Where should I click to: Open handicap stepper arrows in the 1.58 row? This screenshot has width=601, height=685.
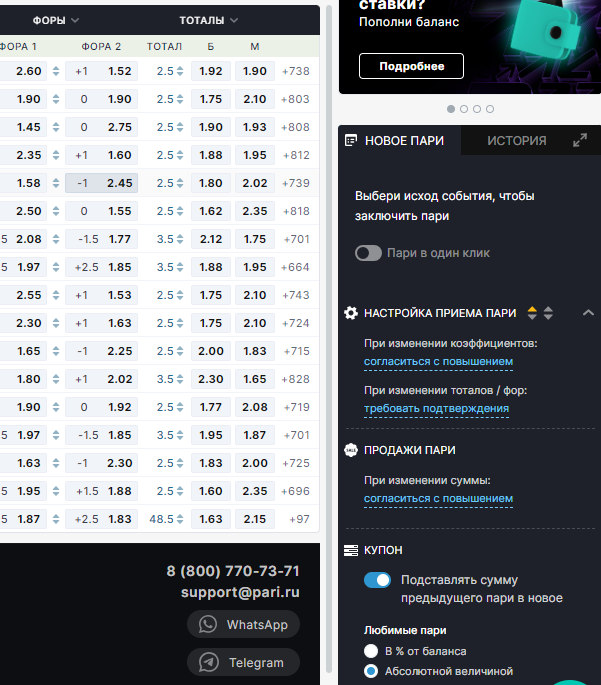point(56,183)
